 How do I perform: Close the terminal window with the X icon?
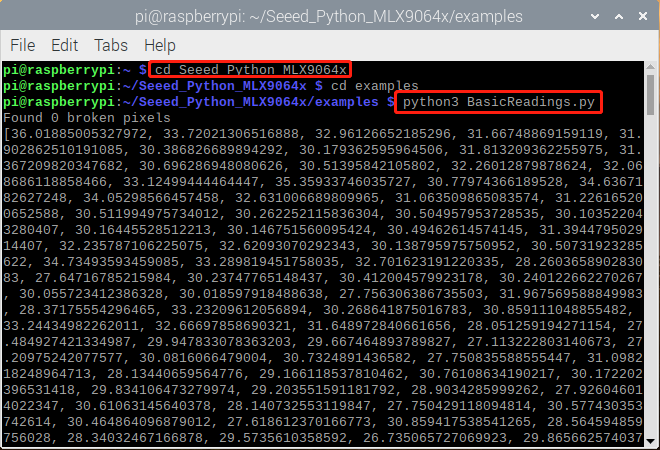point(643,16)
